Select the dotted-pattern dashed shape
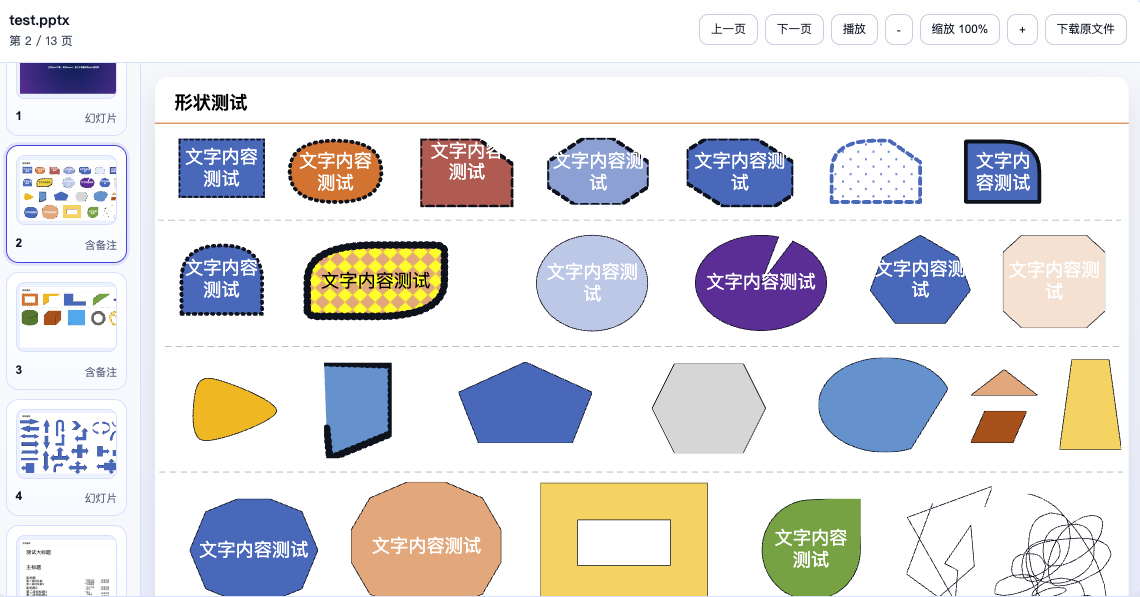This screenshot has width=1140, height=597. pos(875,172)
